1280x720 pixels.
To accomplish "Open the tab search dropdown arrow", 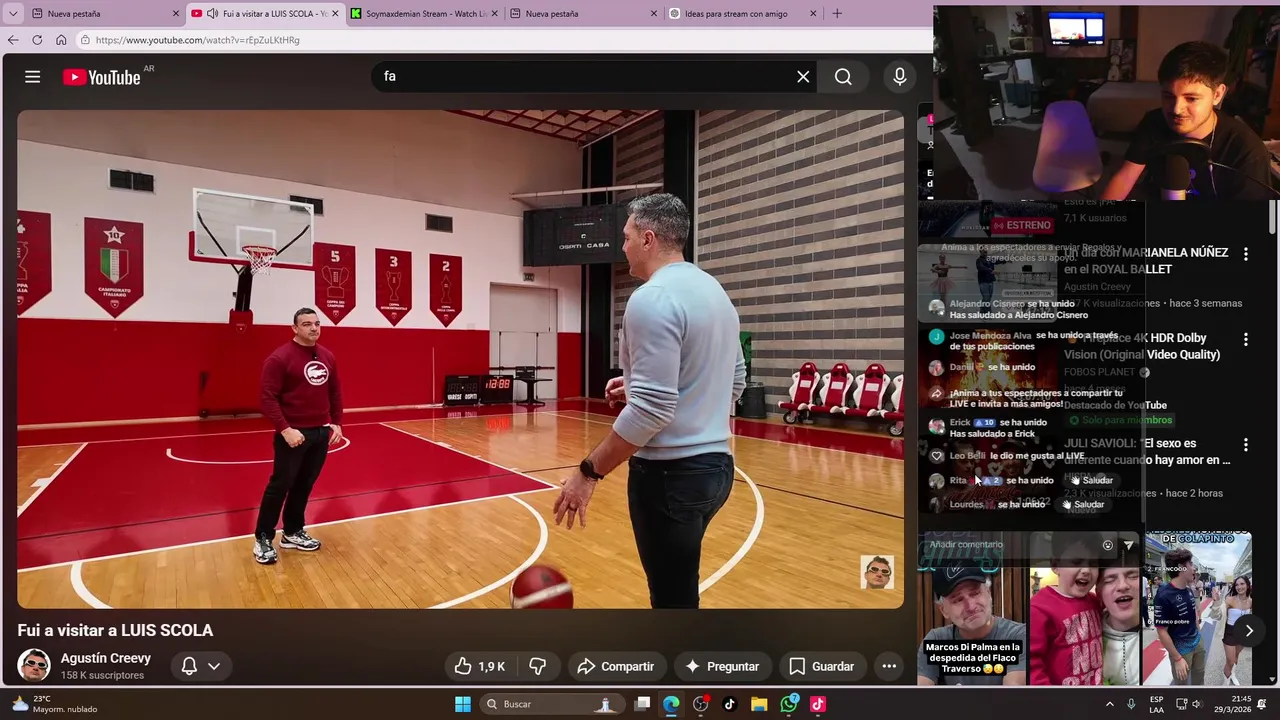I will (13, 14).
